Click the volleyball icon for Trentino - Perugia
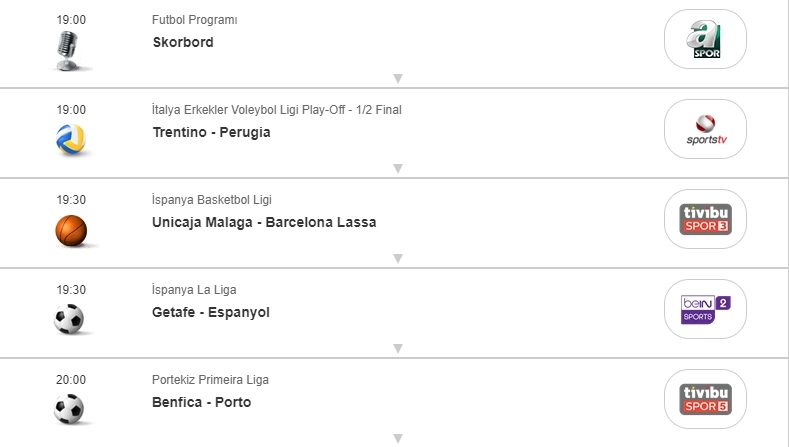789x447 pixels. tap(71, 141)
